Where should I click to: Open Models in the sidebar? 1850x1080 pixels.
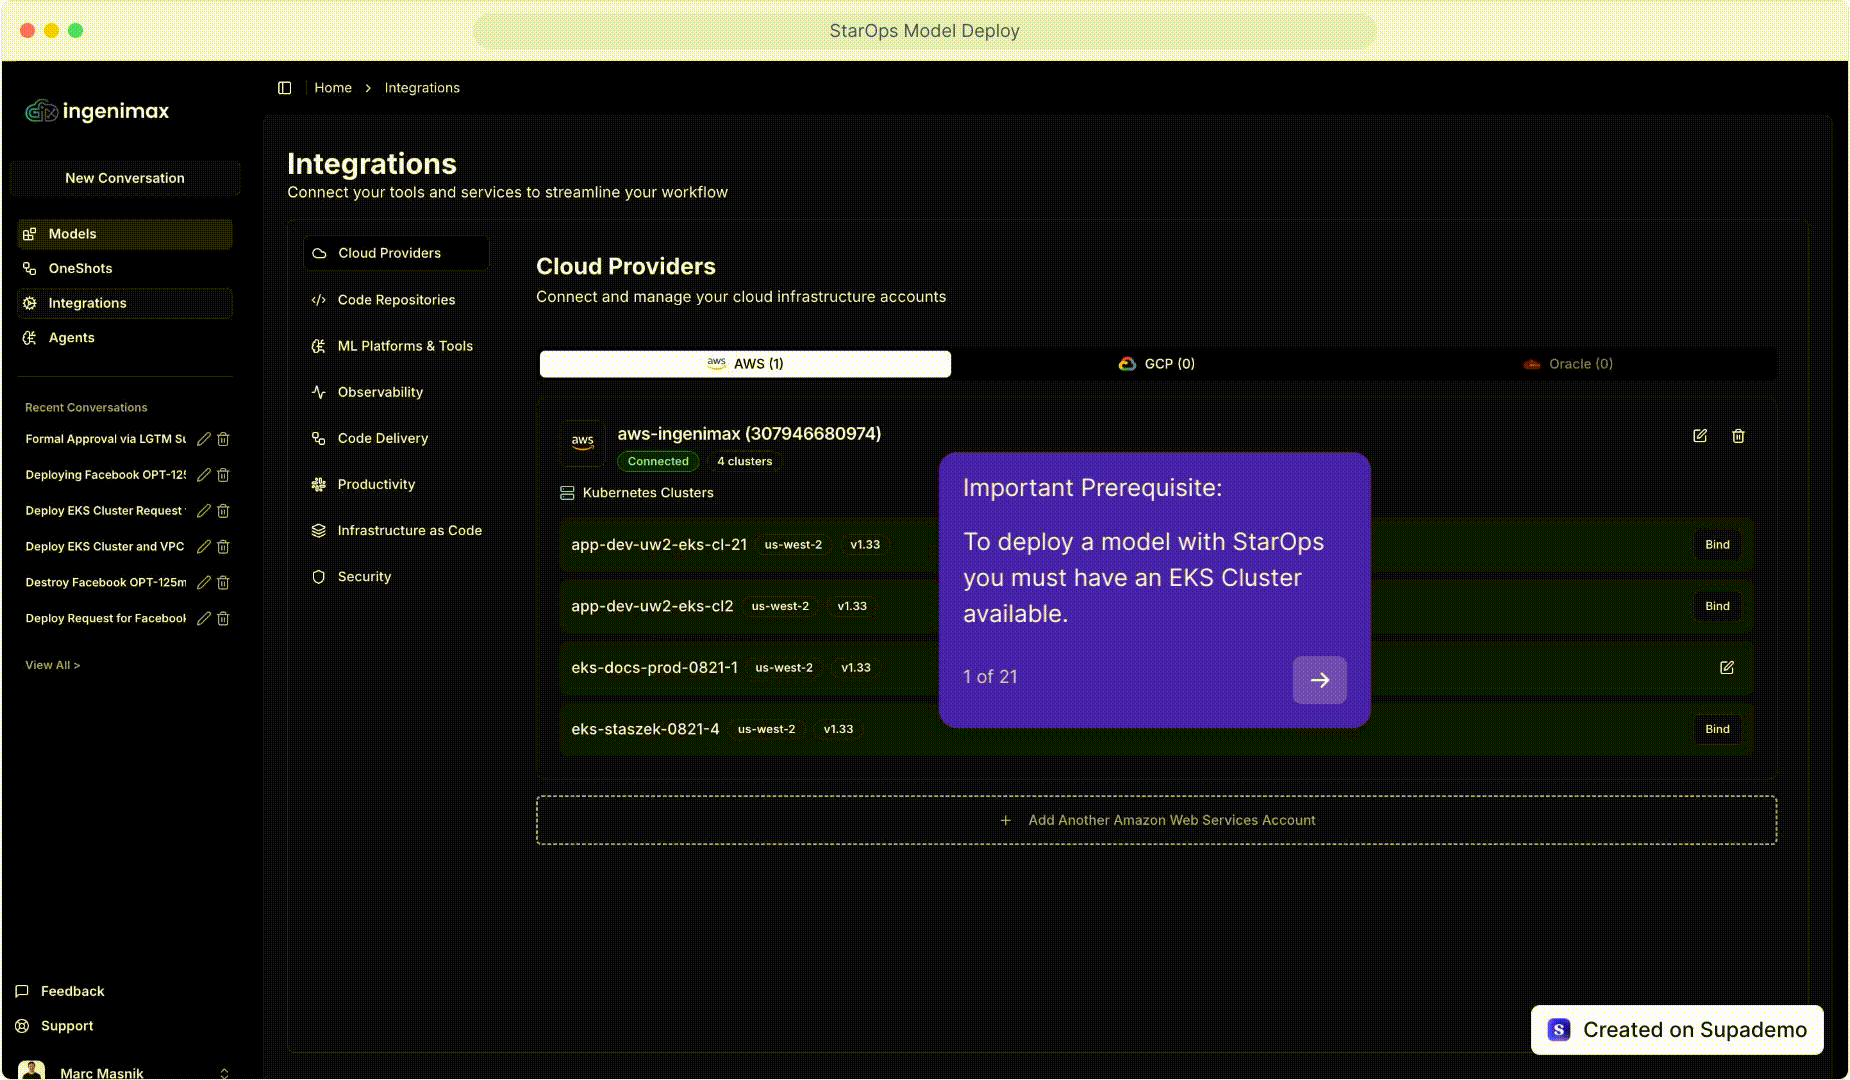125,234
